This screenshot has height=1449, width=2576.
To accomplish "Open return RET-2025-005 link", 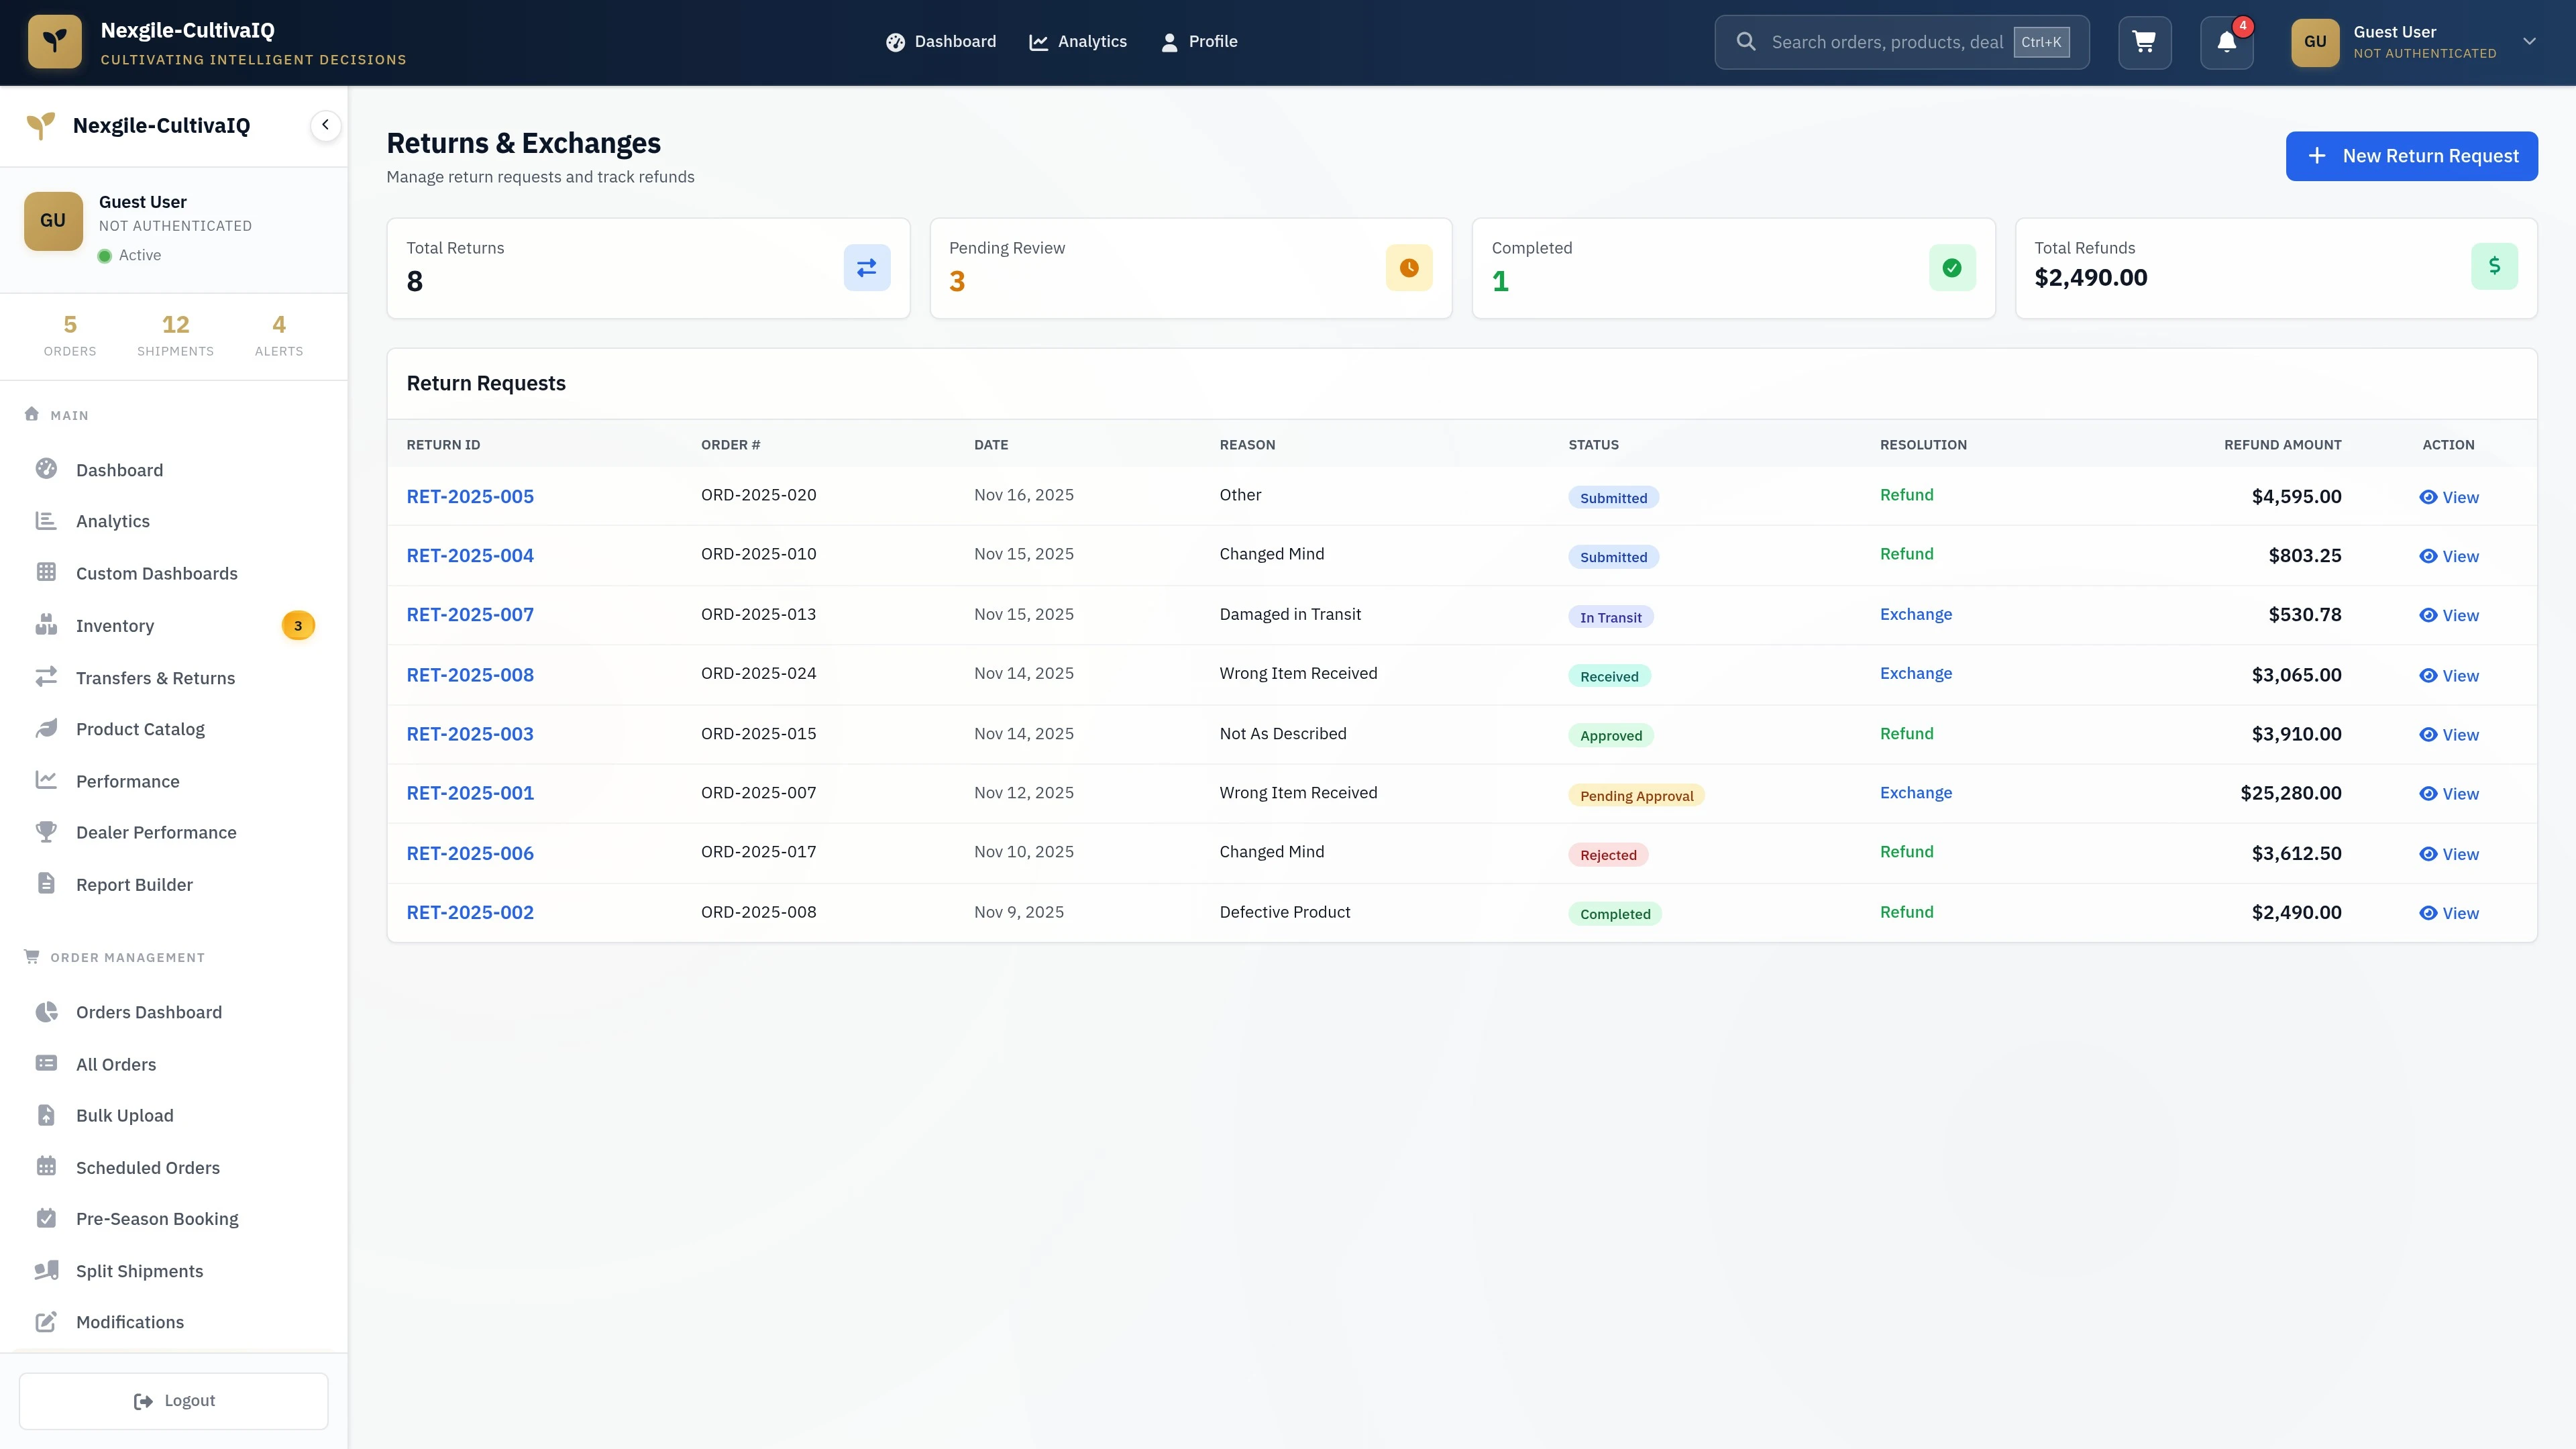I will click(x=469, y=496).
